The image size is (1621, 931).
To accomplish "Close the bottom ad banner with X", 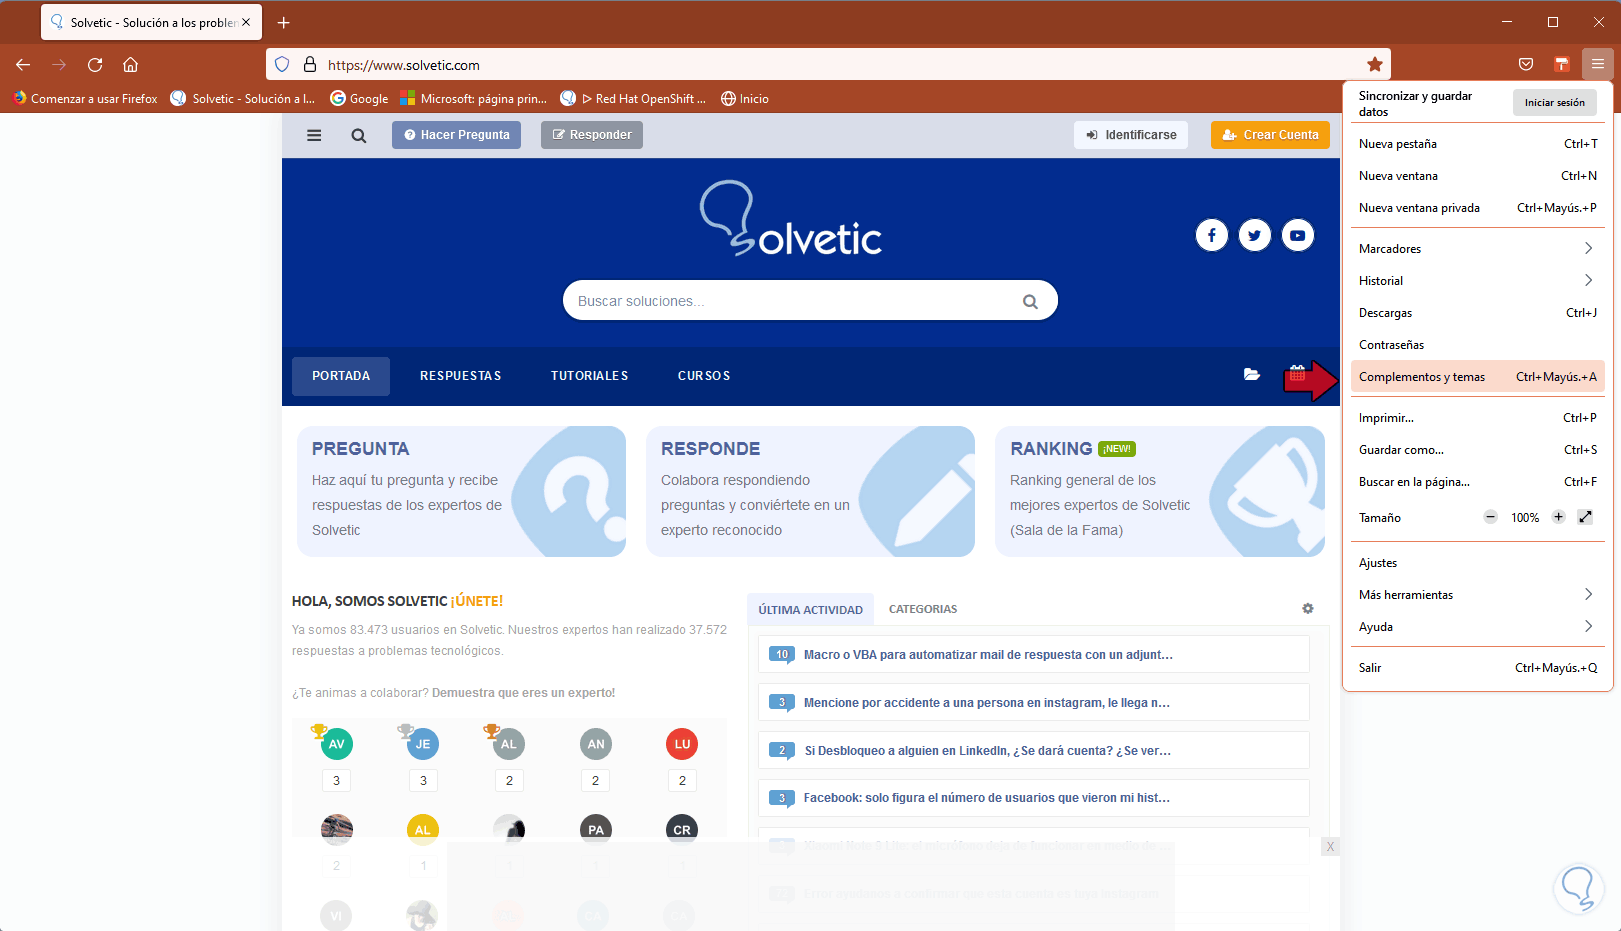I will tap(1330, 847).
